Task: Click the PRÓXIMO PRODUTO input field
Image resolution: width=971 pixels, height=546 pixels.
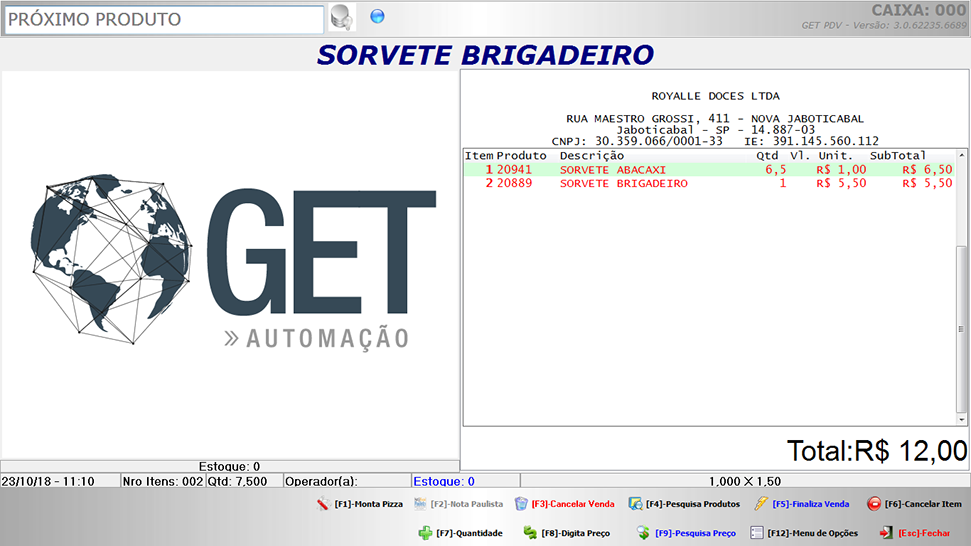Action: 164,20
